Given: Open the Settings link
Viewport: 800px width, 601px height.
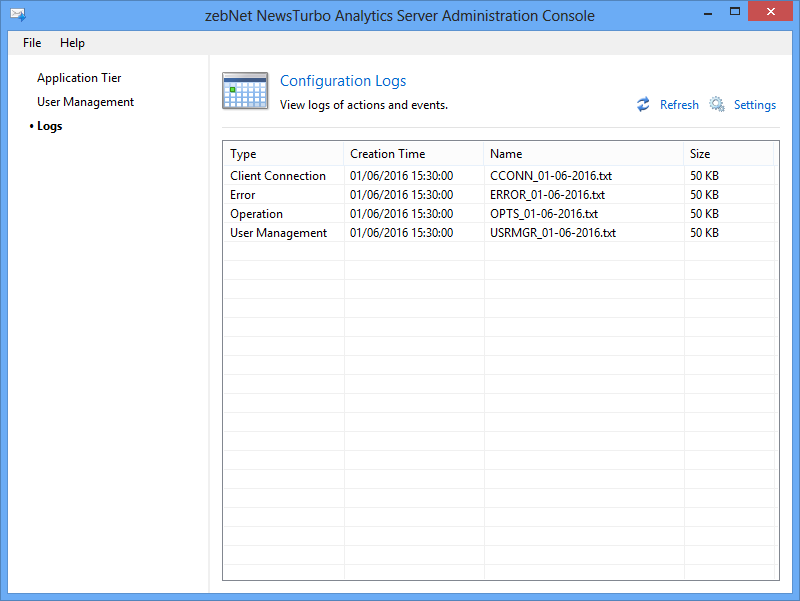Looking at the screenshot, I should click(x=755, y=105).
